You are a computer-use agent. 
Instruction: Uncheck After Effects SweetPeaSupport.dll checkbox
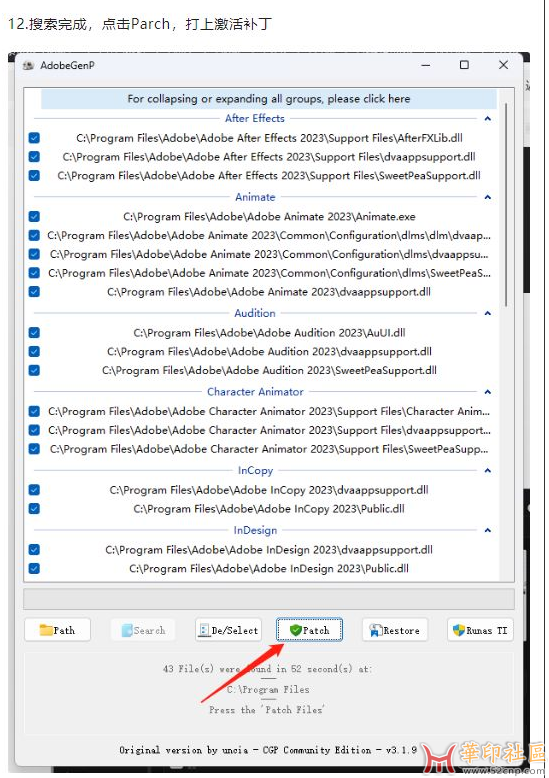(x=34, y=176)
